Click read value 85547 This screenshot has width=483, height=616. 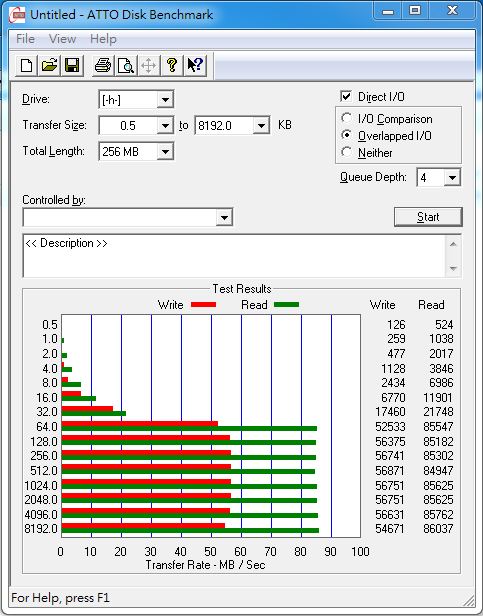coord(438,427)
